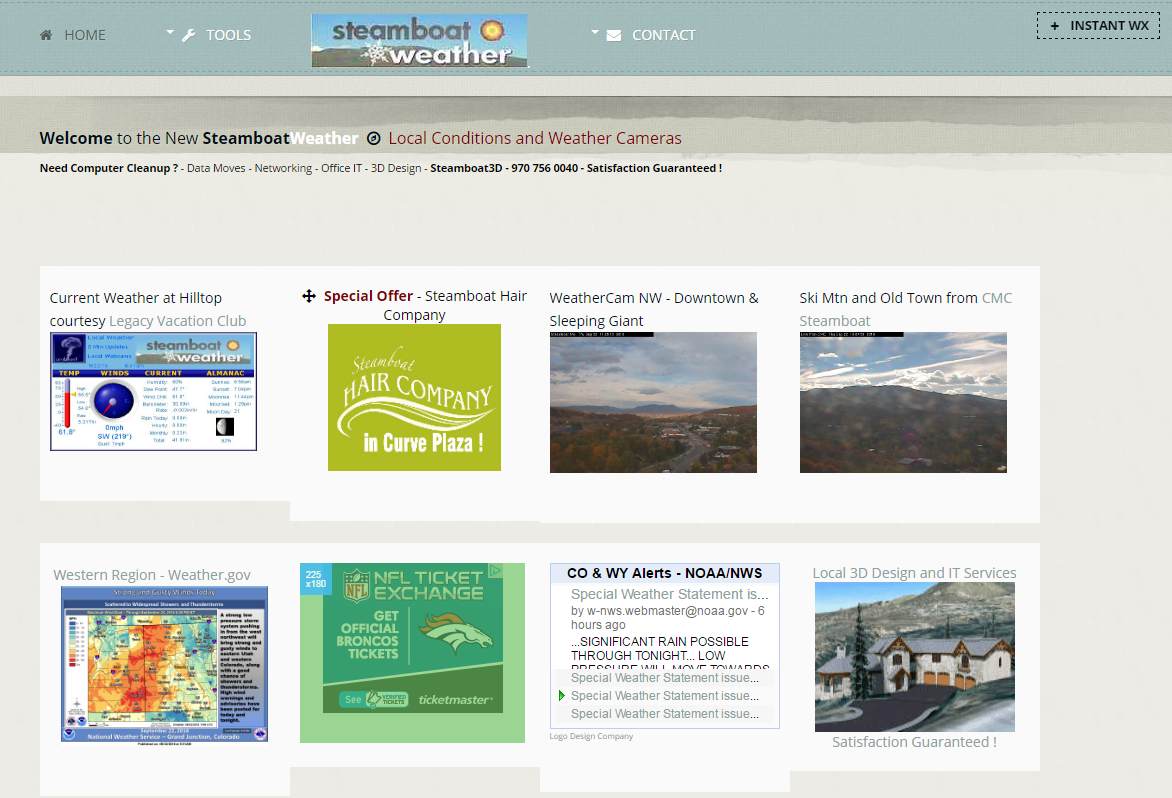Click the move arrows icon beside Special Offer
Screen dimensions: 1172x798
(309, 297)
